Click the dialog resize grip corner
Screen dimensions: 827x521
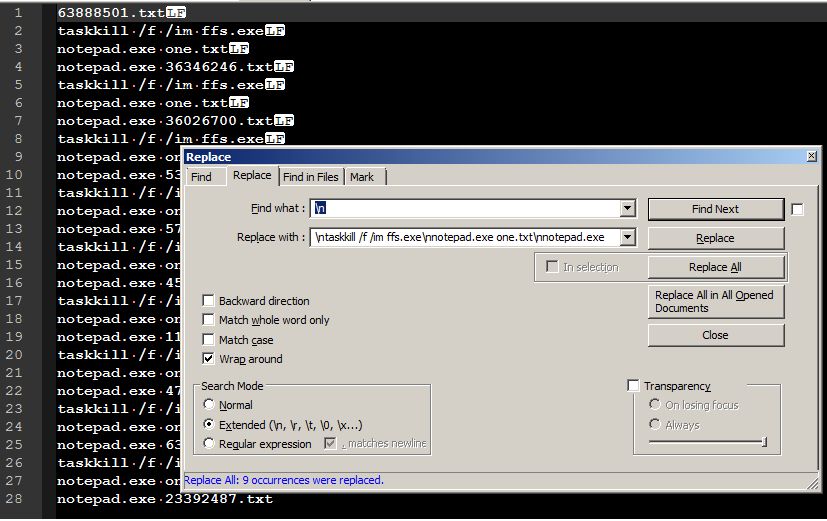813,484
